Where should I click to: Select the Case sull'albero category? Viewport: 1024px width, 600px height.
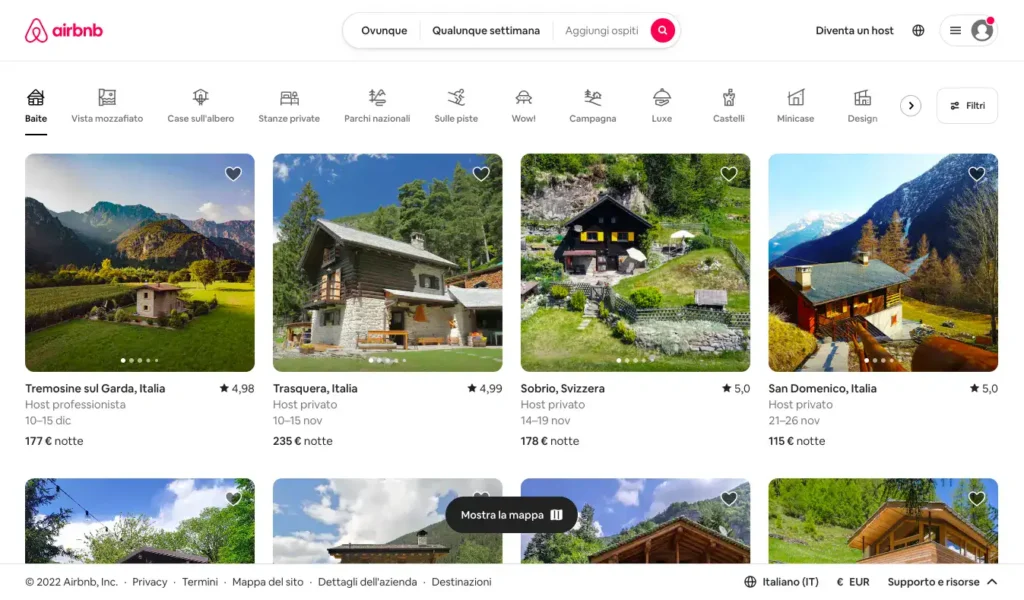point(200,106)
